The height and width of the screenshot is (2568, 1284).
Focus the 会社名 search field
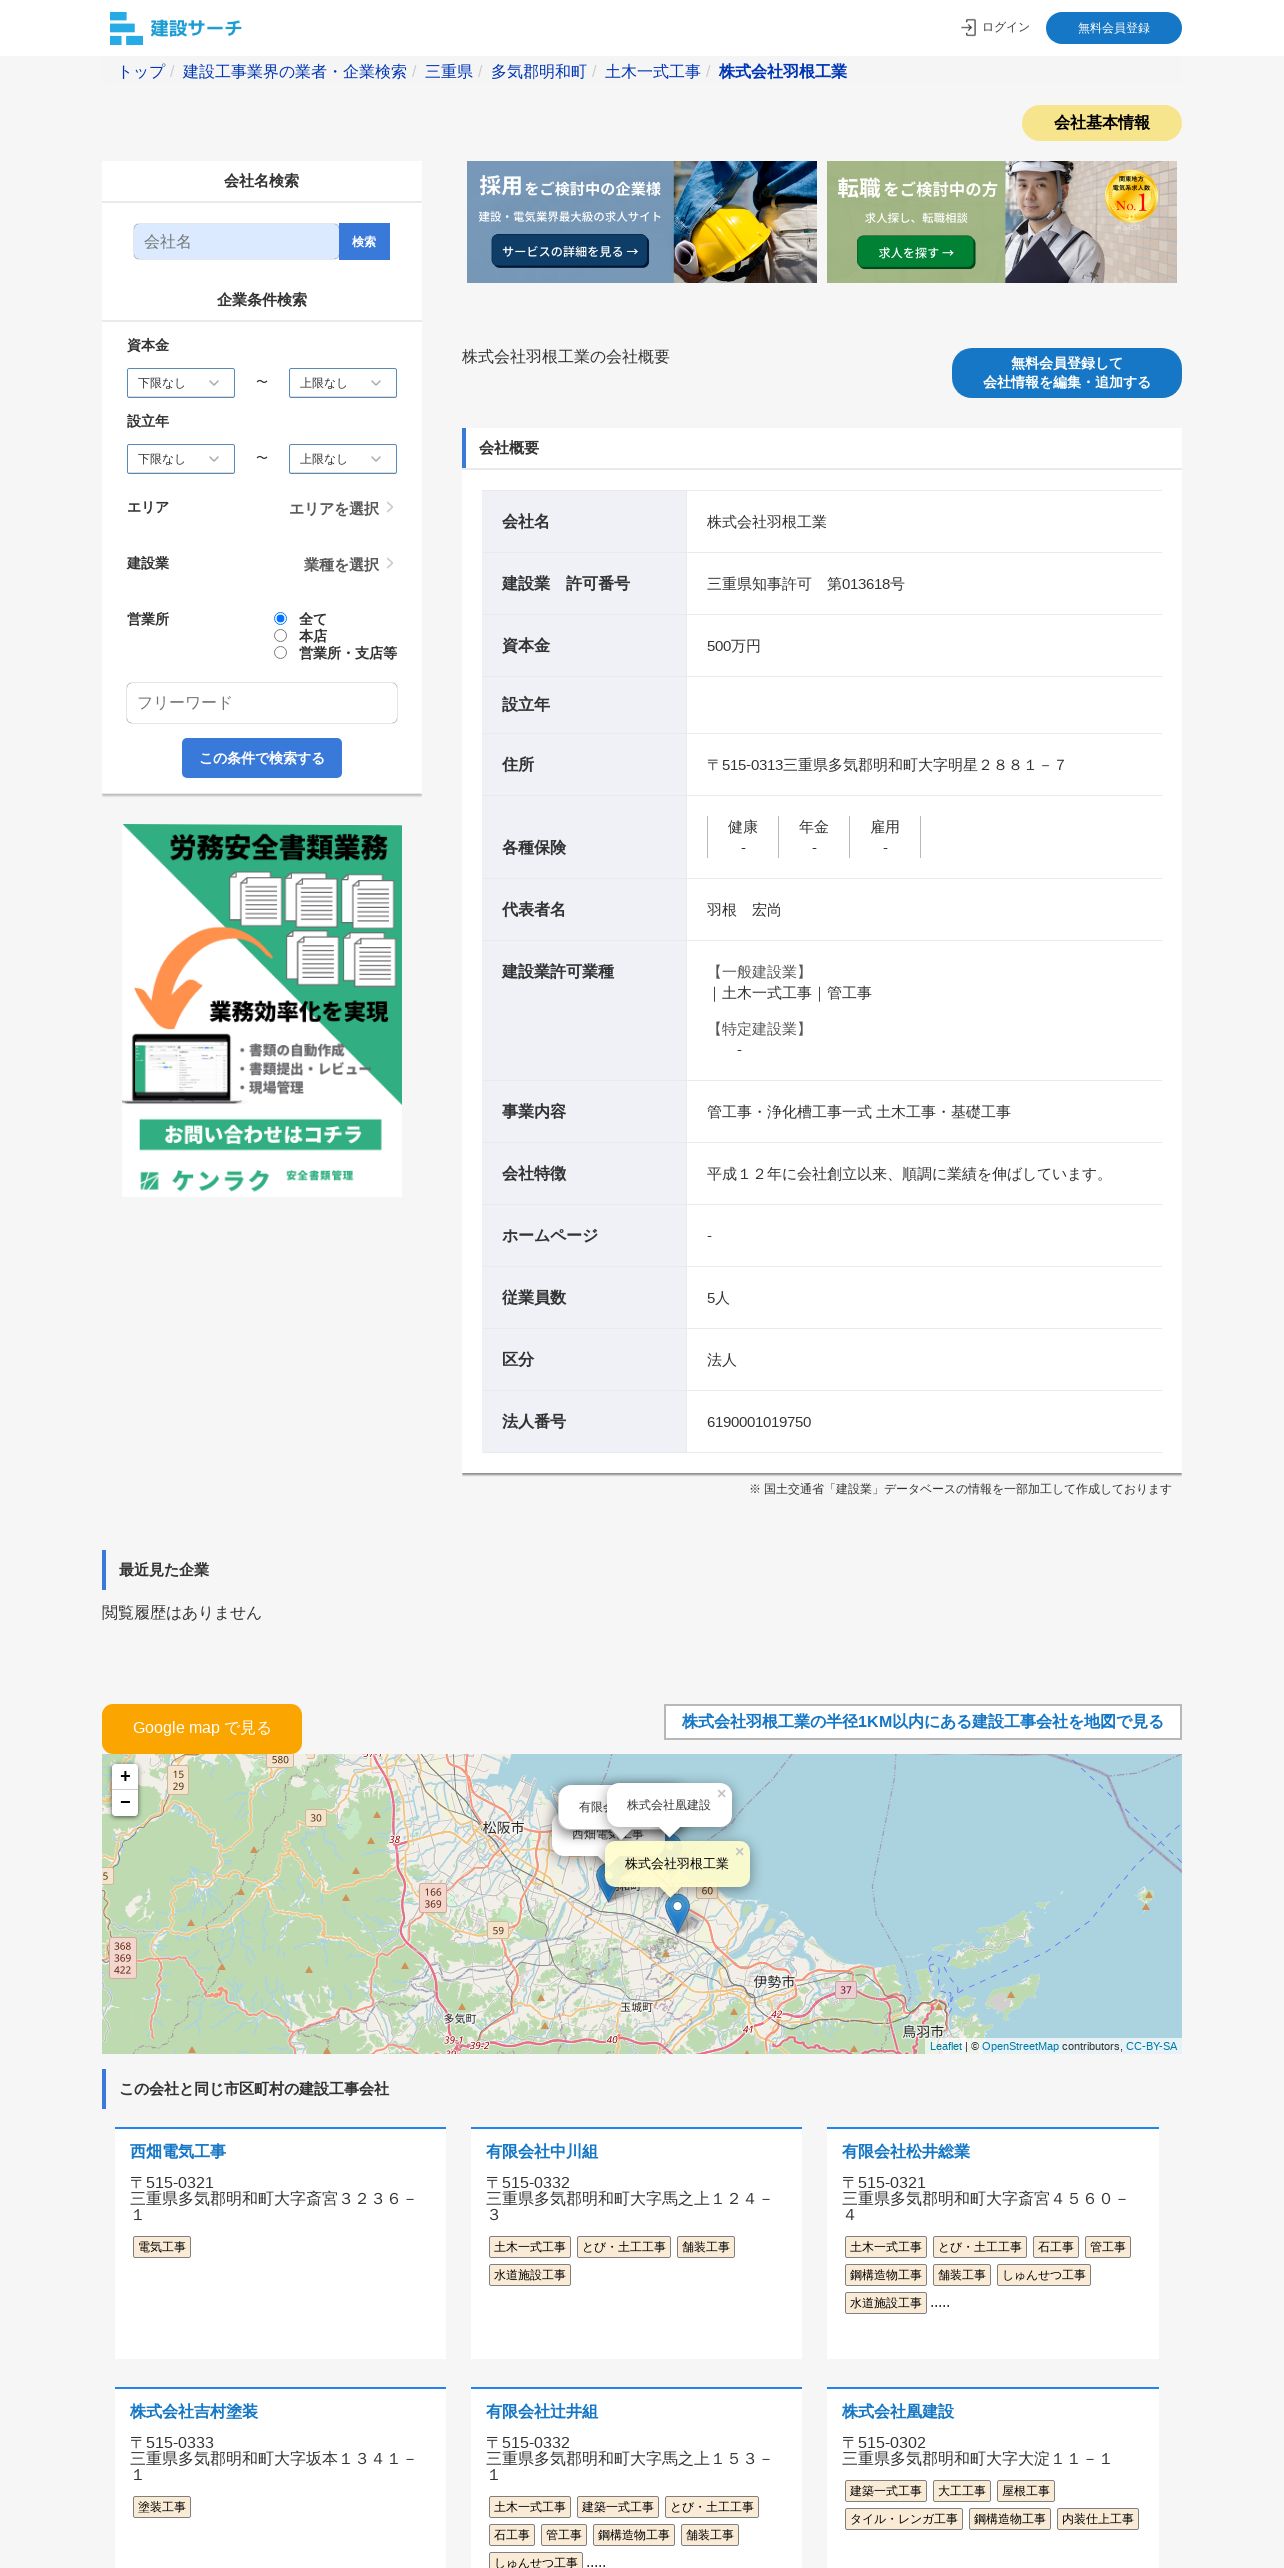pyautogui.click(x=236, y=242)
